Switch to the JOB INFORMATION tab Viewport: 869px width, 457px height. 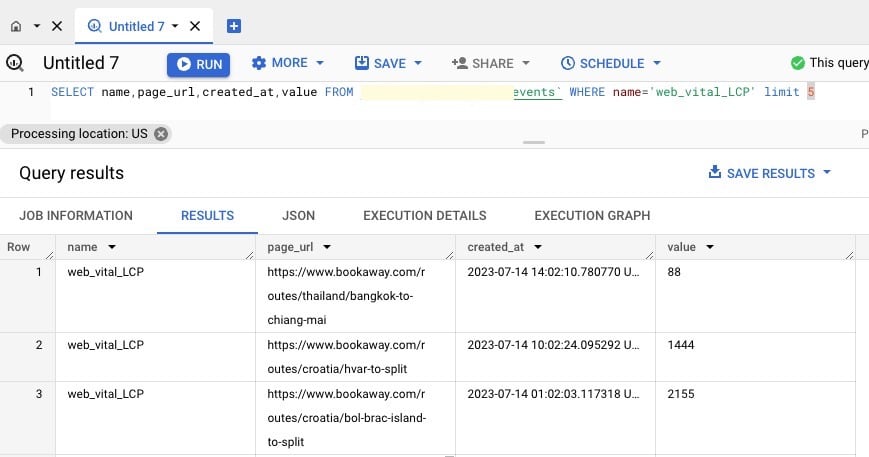point(76,215)
